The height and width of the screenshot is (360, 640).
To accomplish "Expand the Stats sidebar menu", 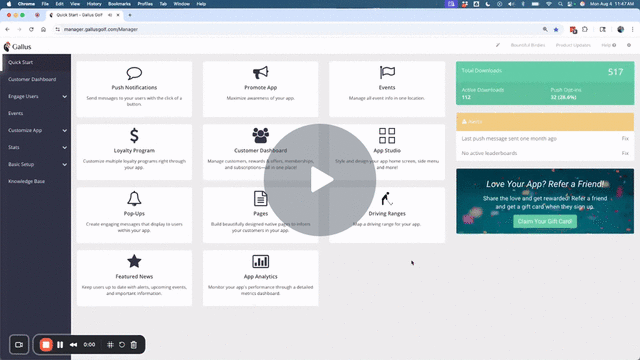I will tap(36, 147).
